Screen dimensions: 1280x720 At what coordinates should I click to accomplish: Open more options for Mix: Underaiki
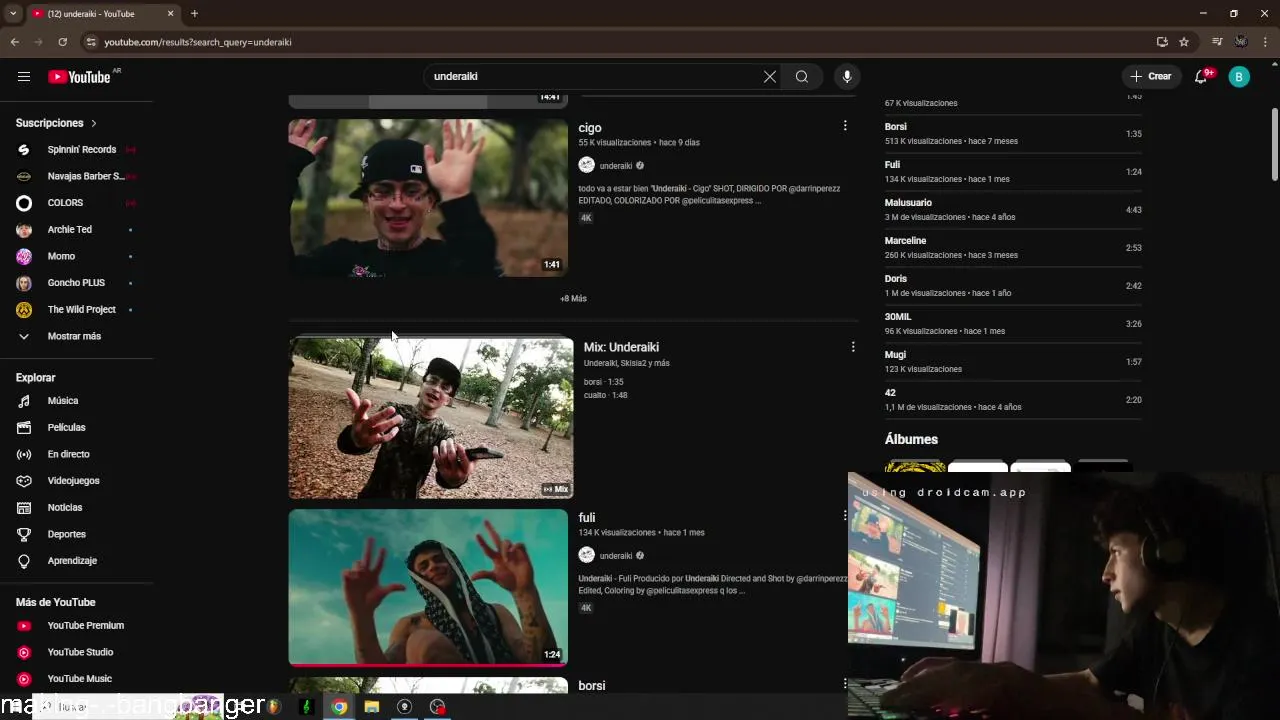853,347
